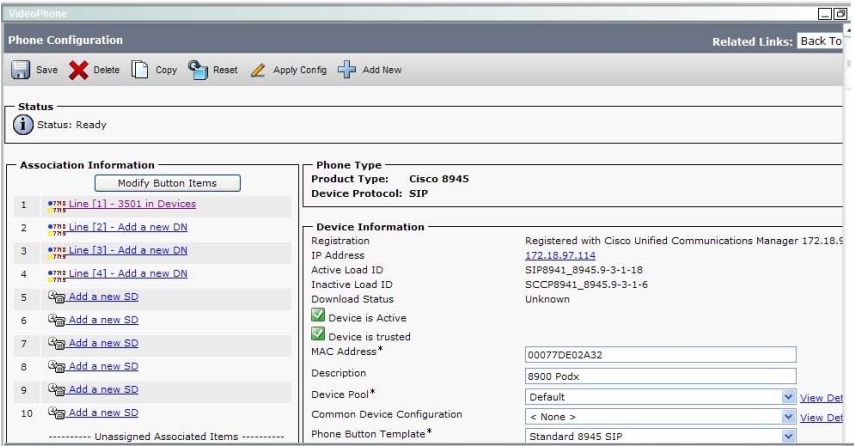Click the SIP8941_8945.9-3-1-18 active load value
This screenshot has height=446, width=854.
tap(584, 270)
